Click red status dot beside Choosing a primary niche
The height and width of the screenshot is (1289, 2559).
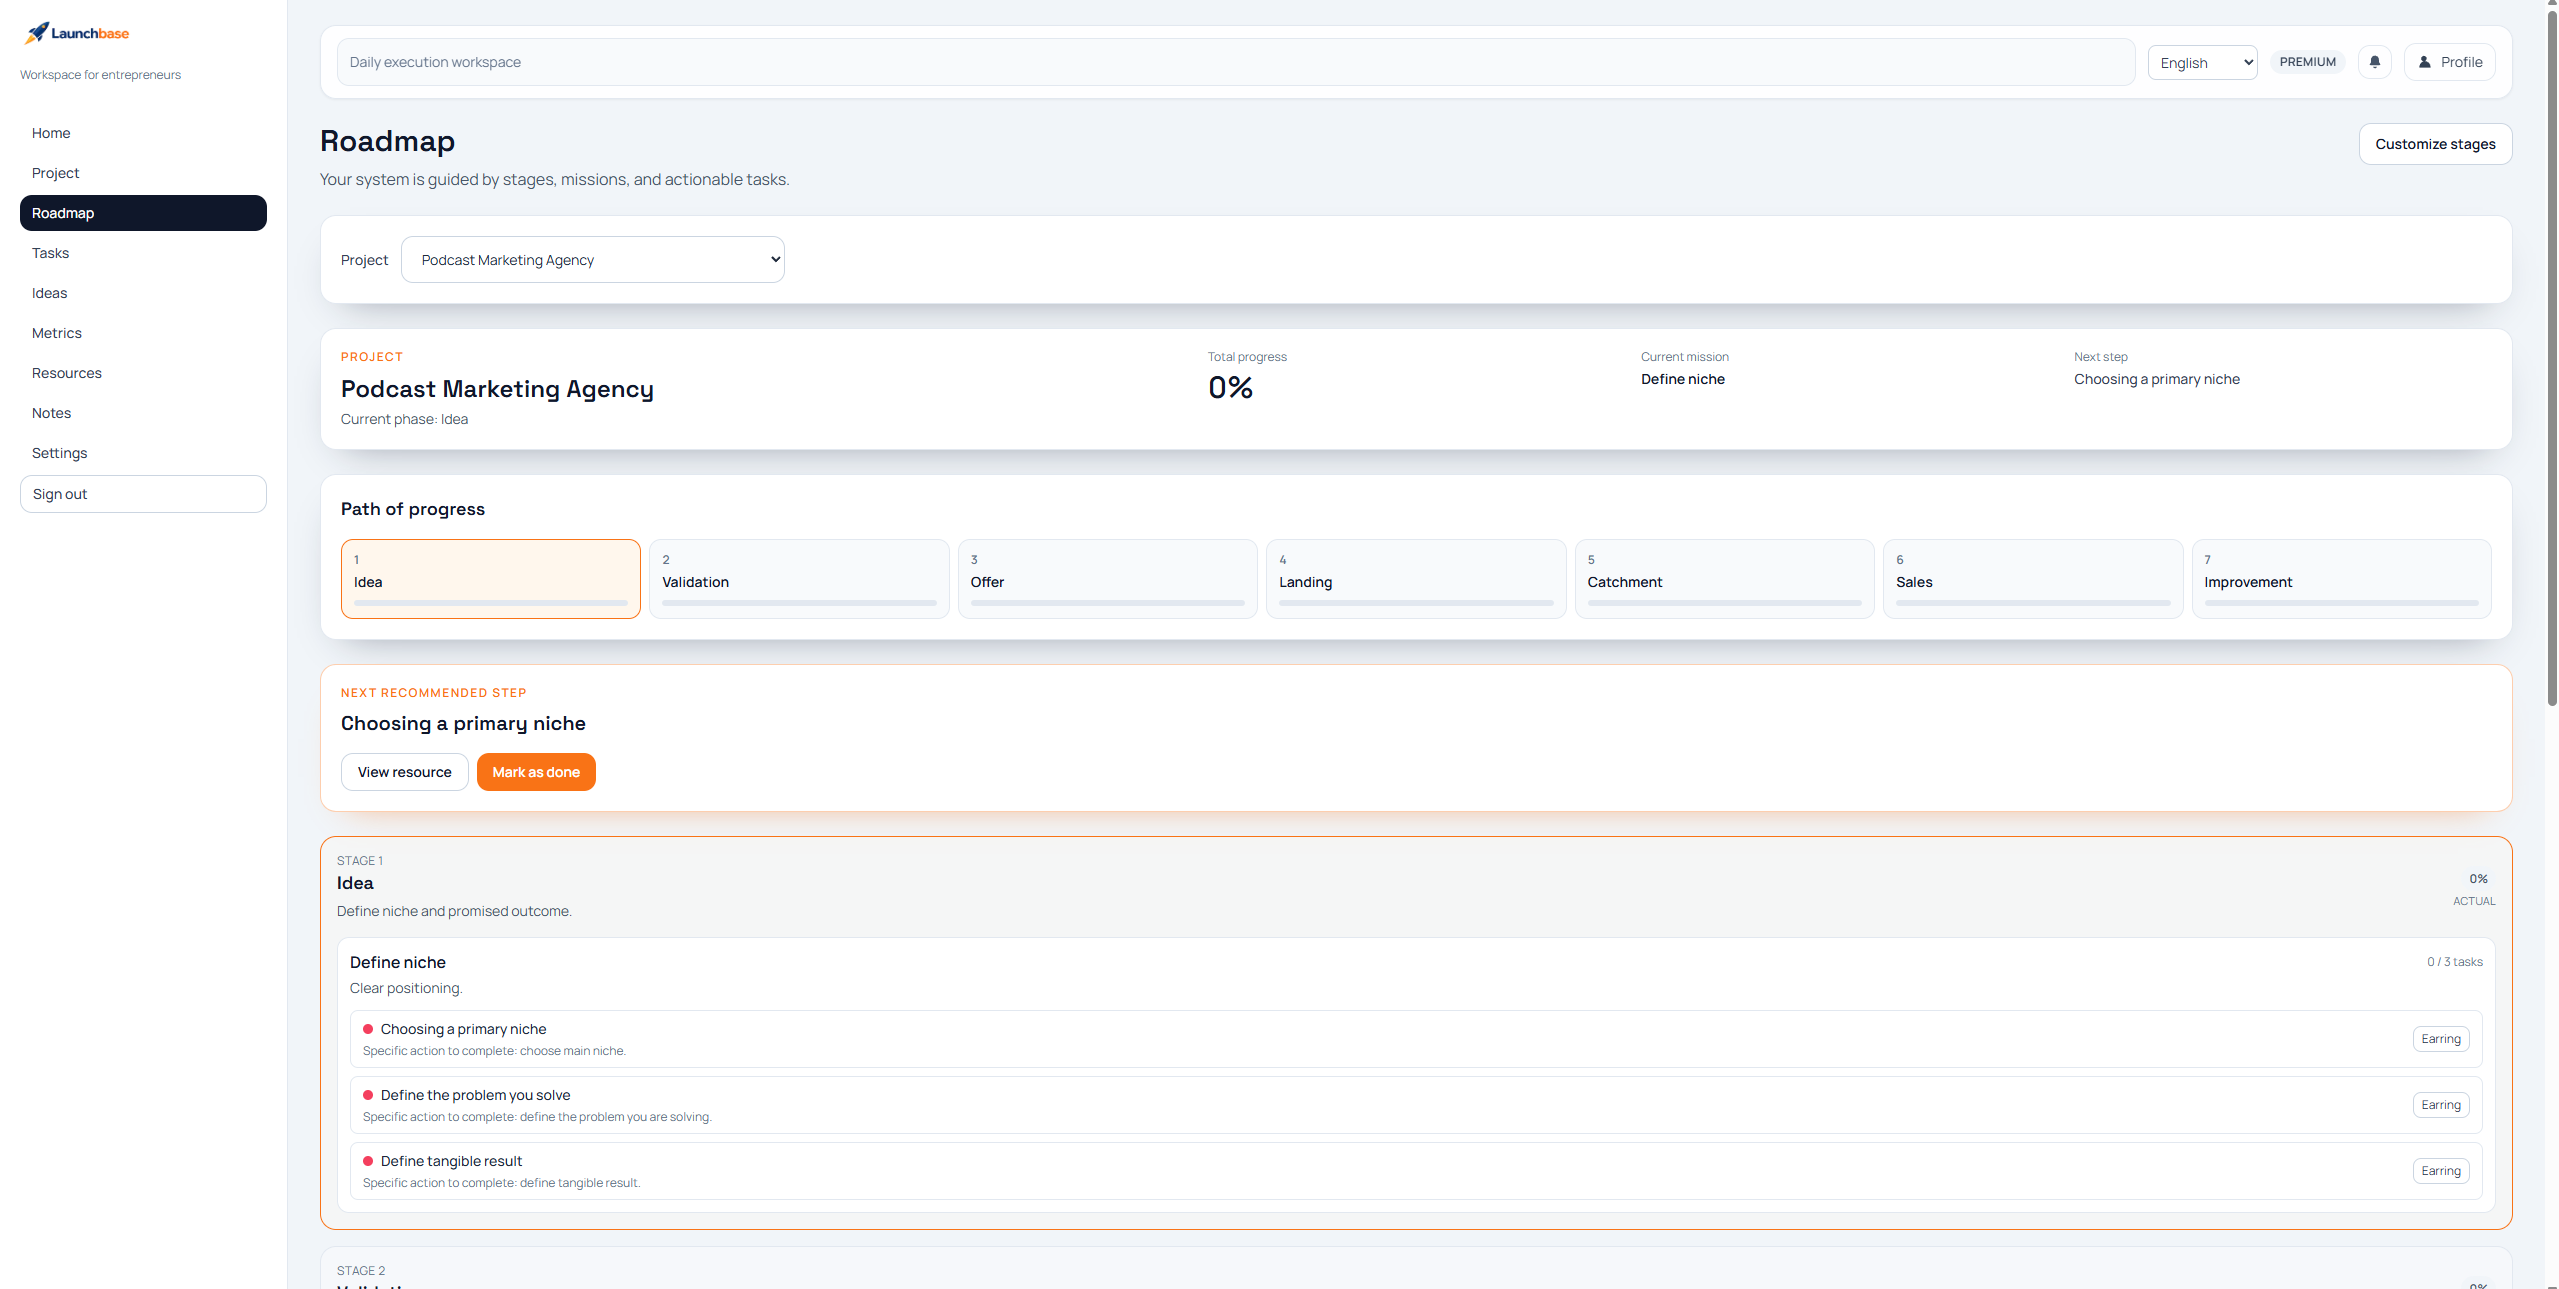point(368,1029)
